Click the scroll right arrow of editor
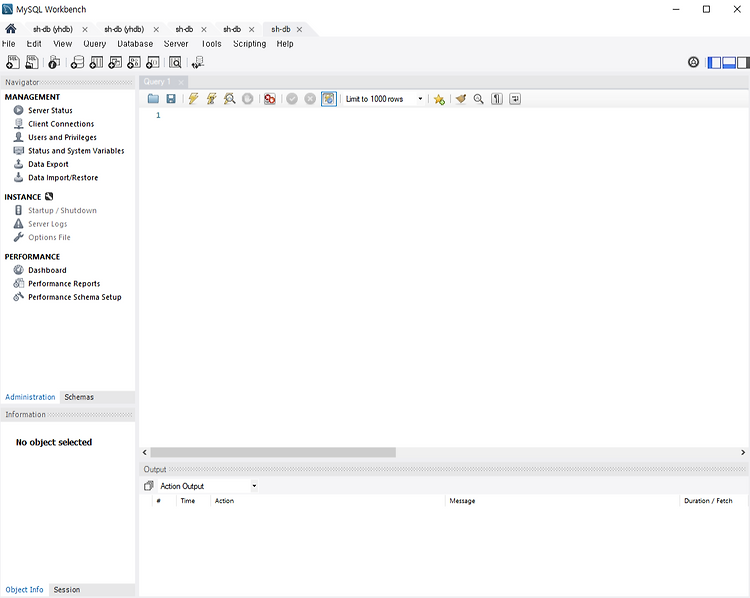The height and width of the screenshot is (598, 750). [743, 453]
